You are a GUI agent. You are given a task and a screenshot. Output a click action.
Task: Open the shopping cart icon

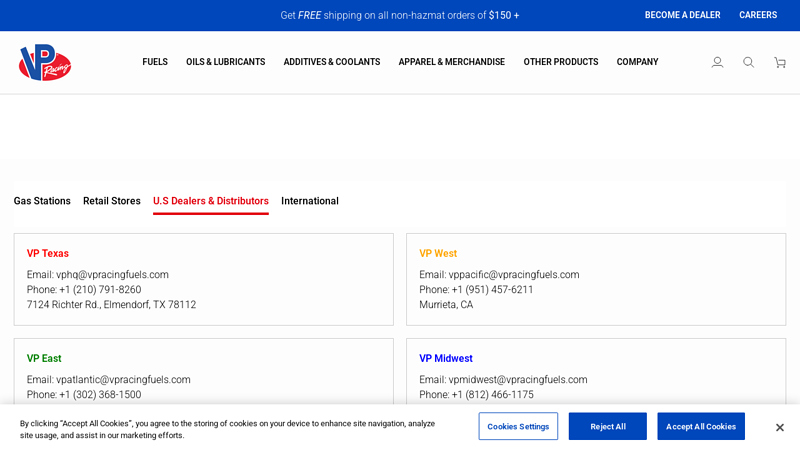[780, 62]
